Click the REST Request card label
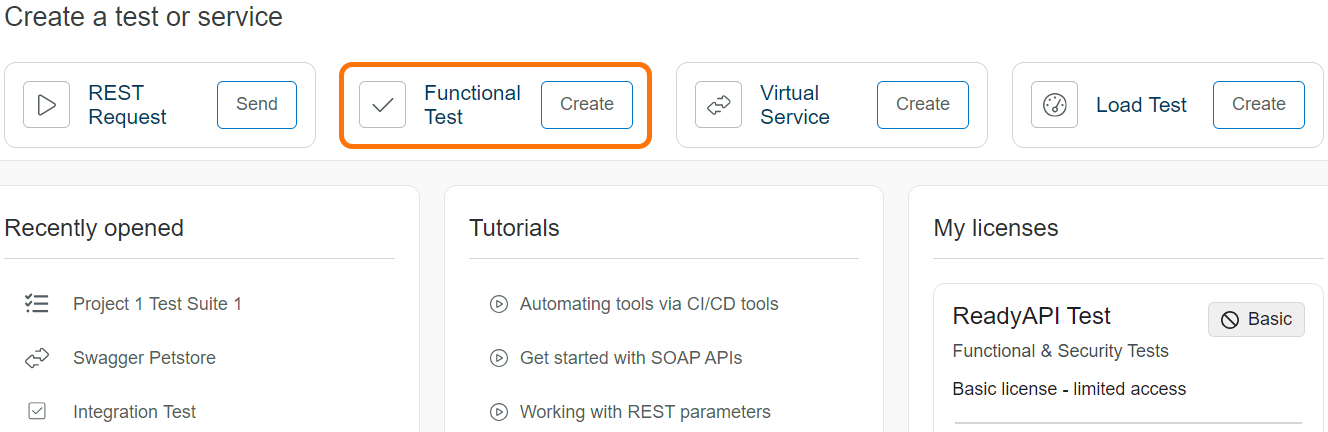The width and height of the screenshot is (1328, 432). point(127,105)
